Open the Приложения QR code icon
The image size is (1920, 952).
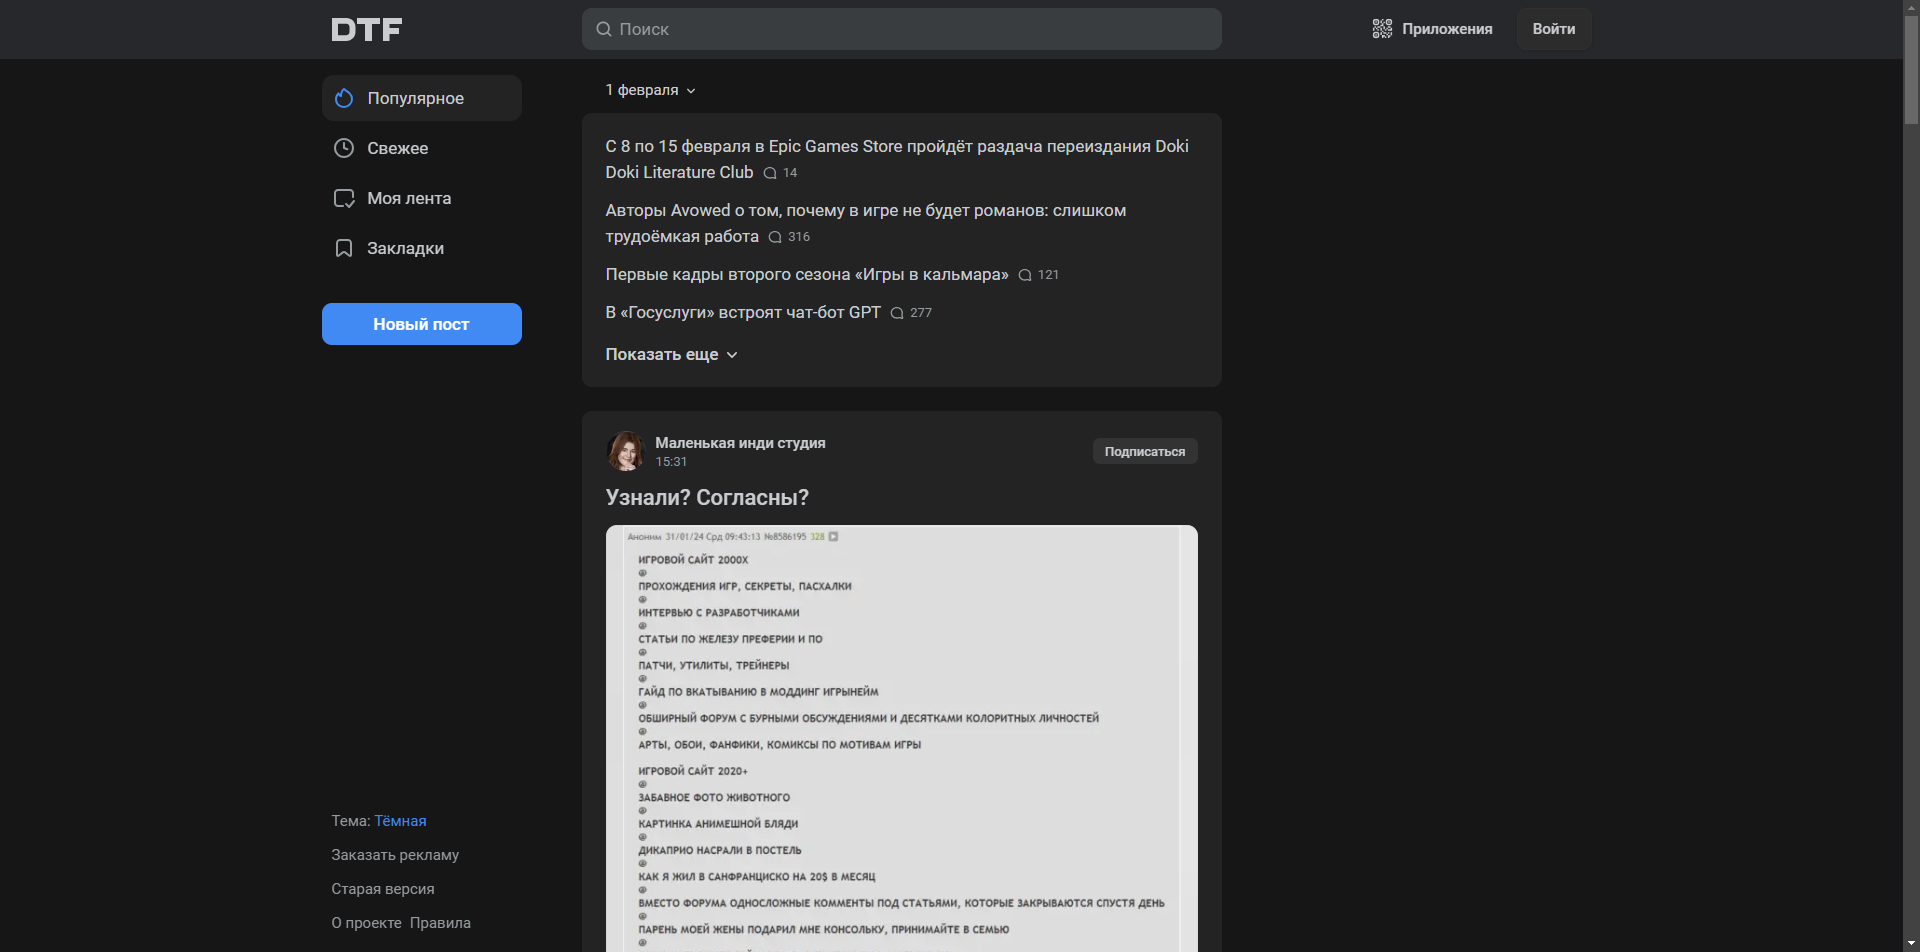click(x=1382, y=29)
